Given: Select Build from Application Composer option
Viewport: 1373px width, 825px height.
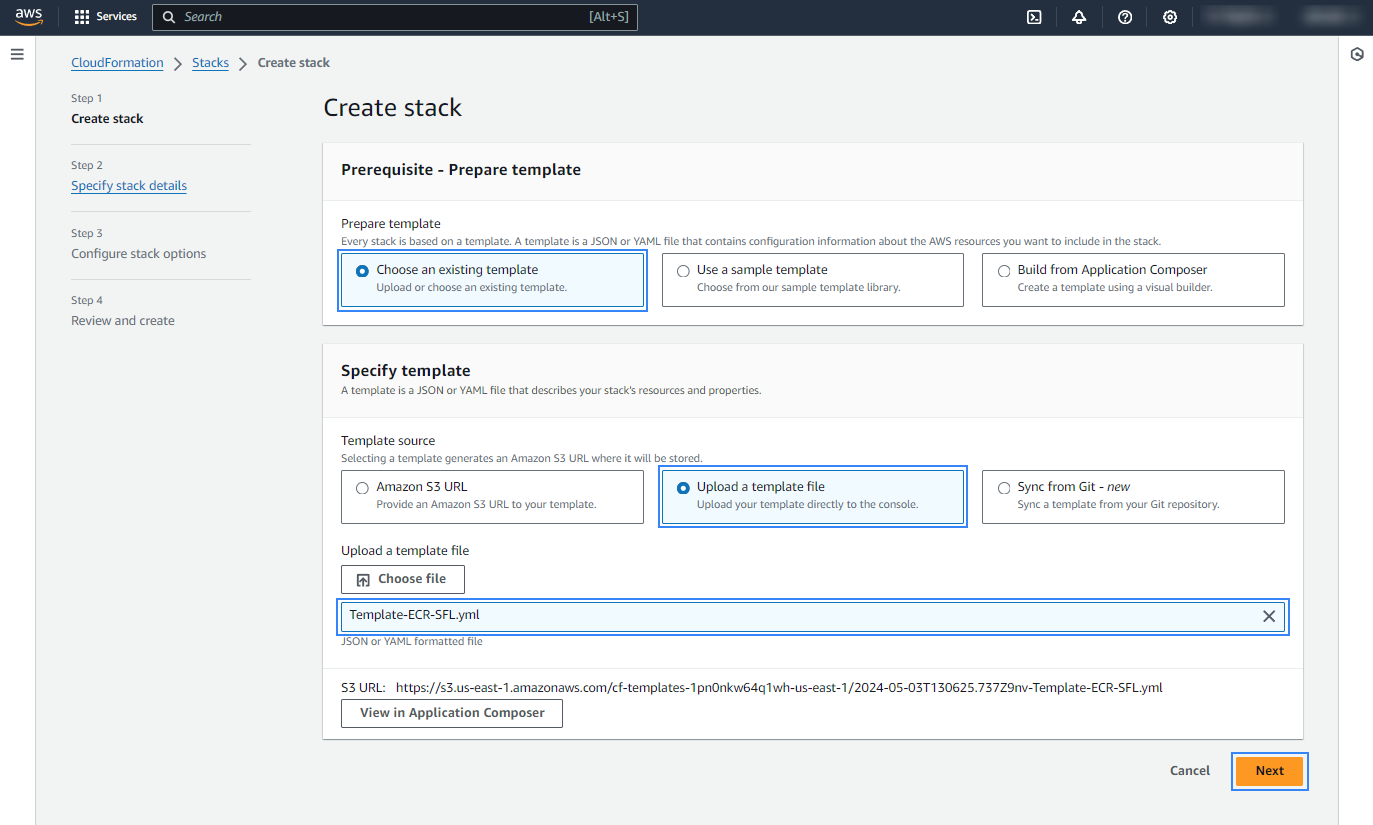Looking at the screenshot, I should (x=1004, y=271).
